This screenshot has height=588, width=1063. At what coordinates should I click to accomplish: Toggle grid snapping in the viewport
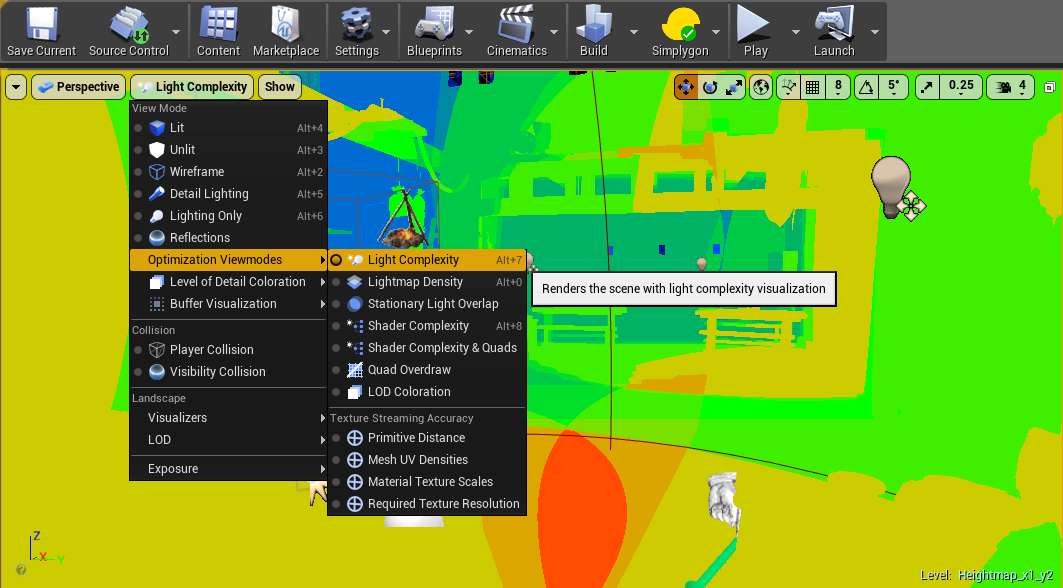point(813,87)
